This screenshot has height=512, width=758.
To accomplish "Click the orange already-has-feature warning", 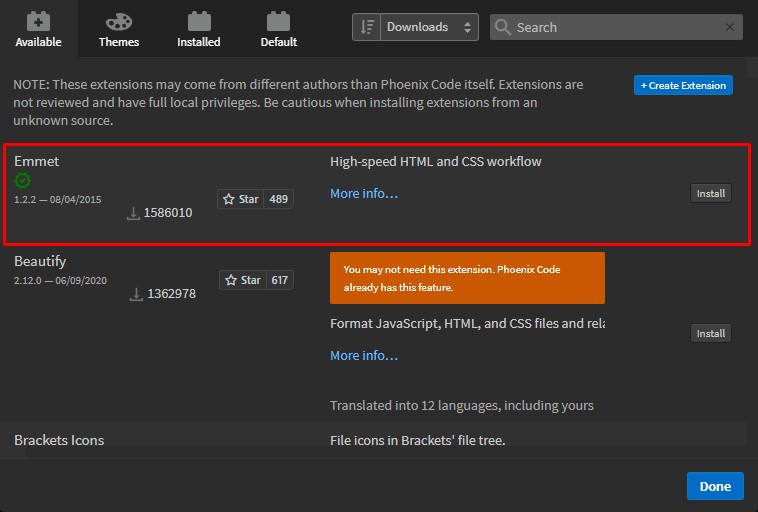I will [x=467, y=278].
